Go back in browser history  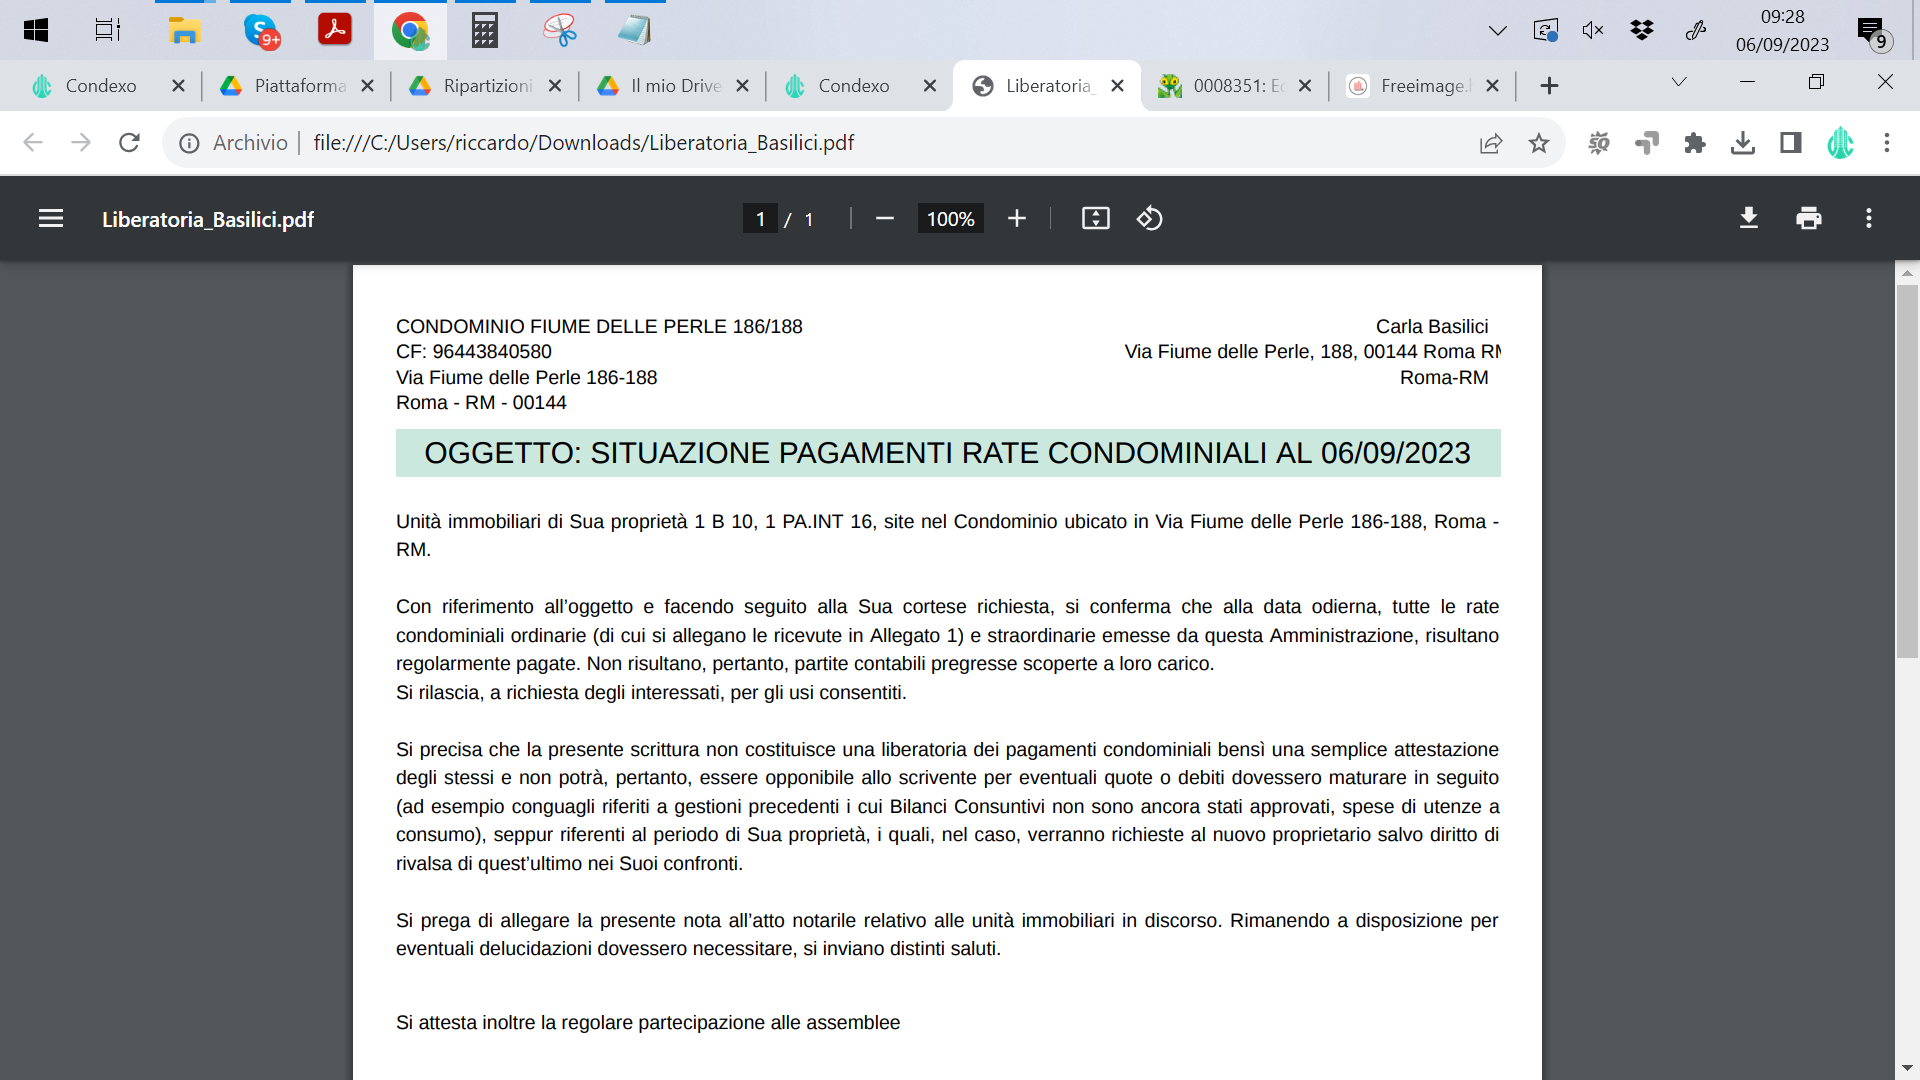click(33, 143)
